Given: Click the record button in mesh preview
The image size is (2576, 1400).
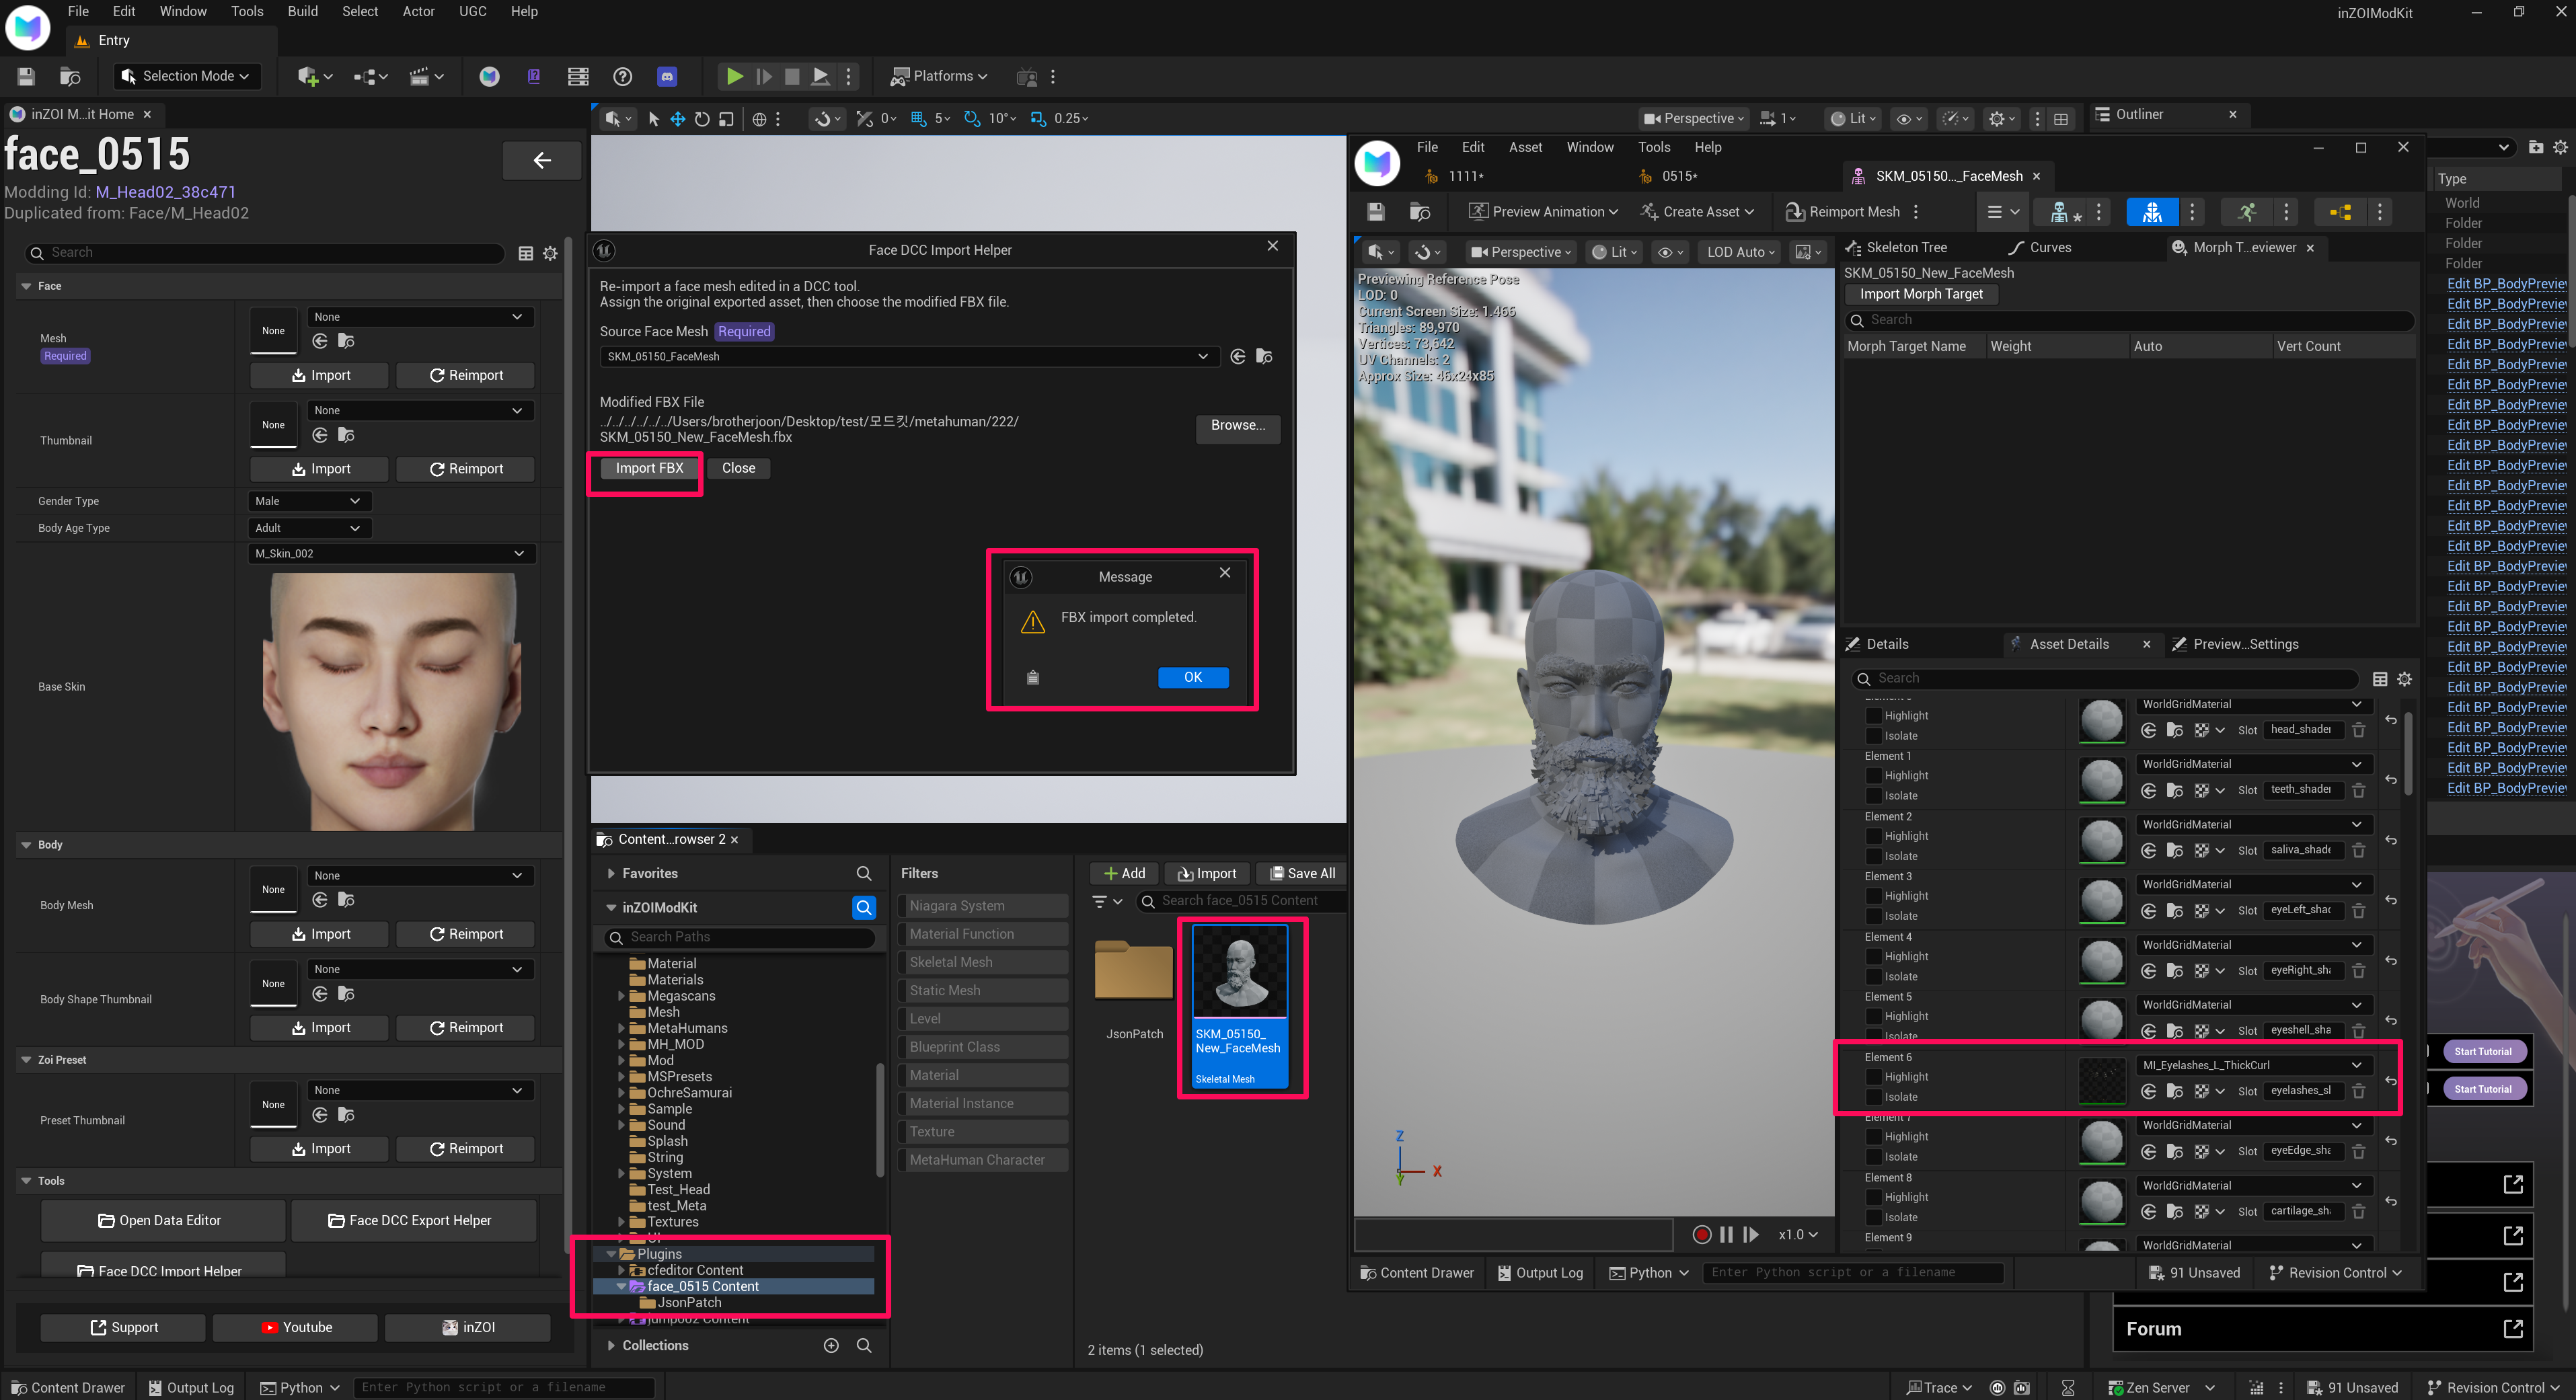Looking at the screenshot, I should [x=1701, y=1234].
